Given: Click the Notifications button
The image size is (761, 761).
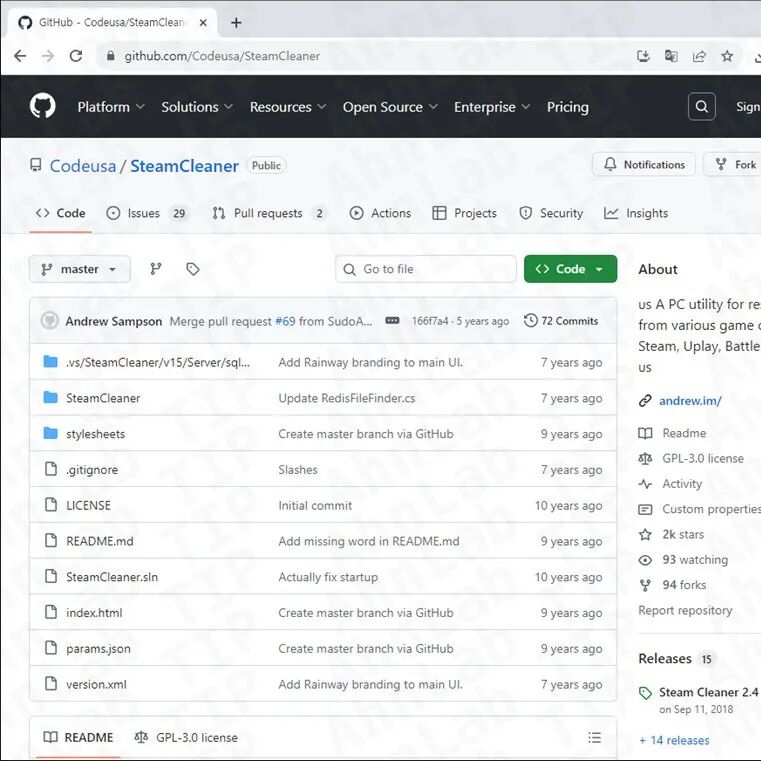Looking at the screenshot, I should pos(644,165).
